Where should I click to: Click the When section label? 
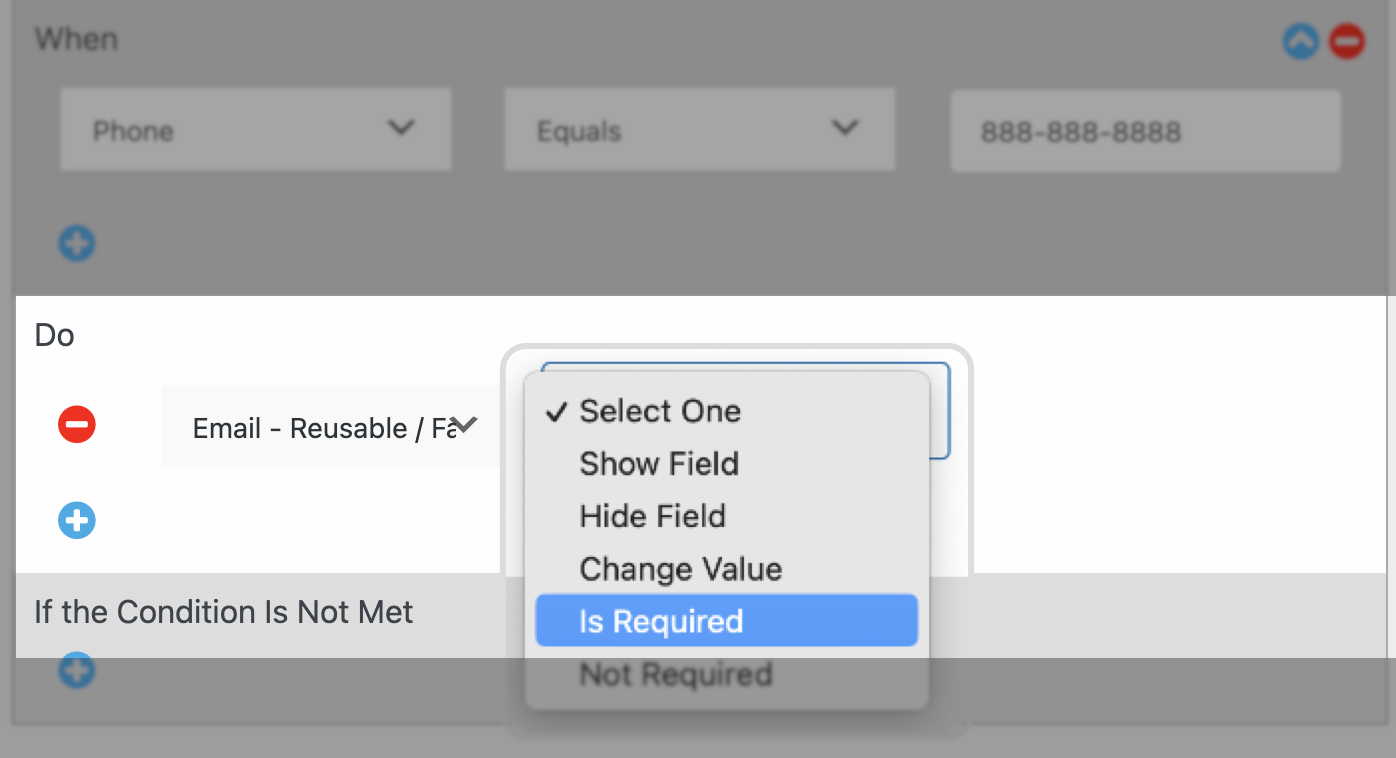(76, 40)
